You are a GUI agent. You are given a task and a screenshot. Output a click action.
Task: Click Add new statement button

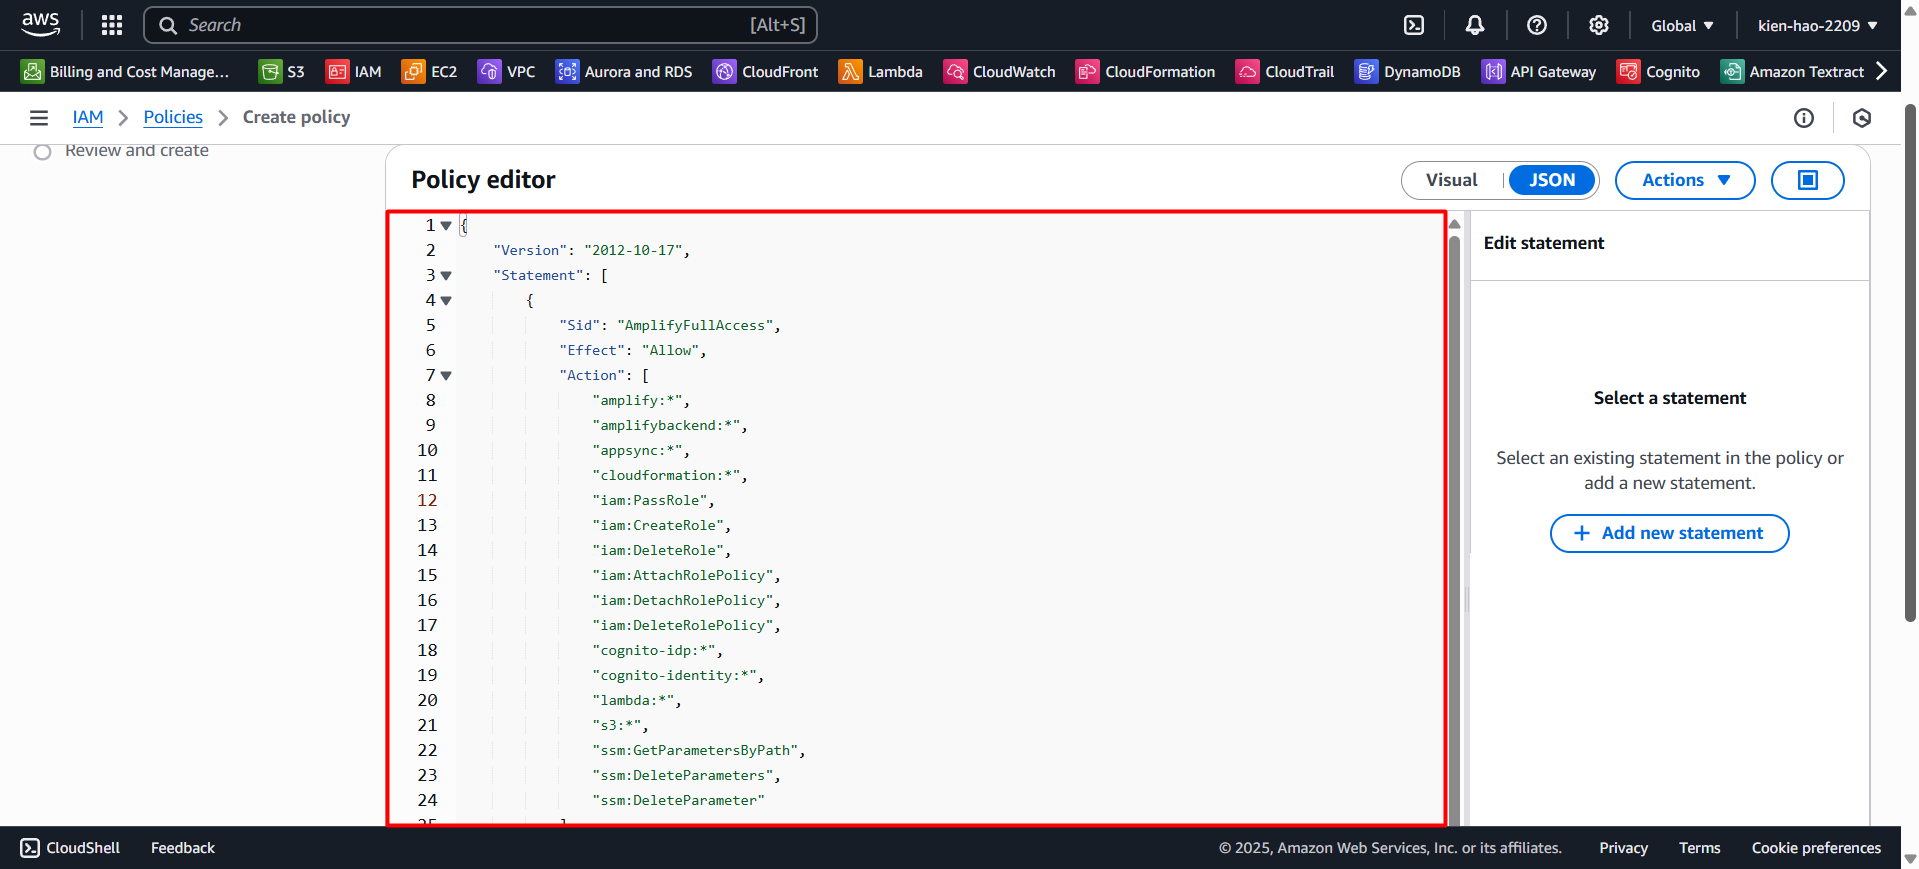tap(1669, 533)
